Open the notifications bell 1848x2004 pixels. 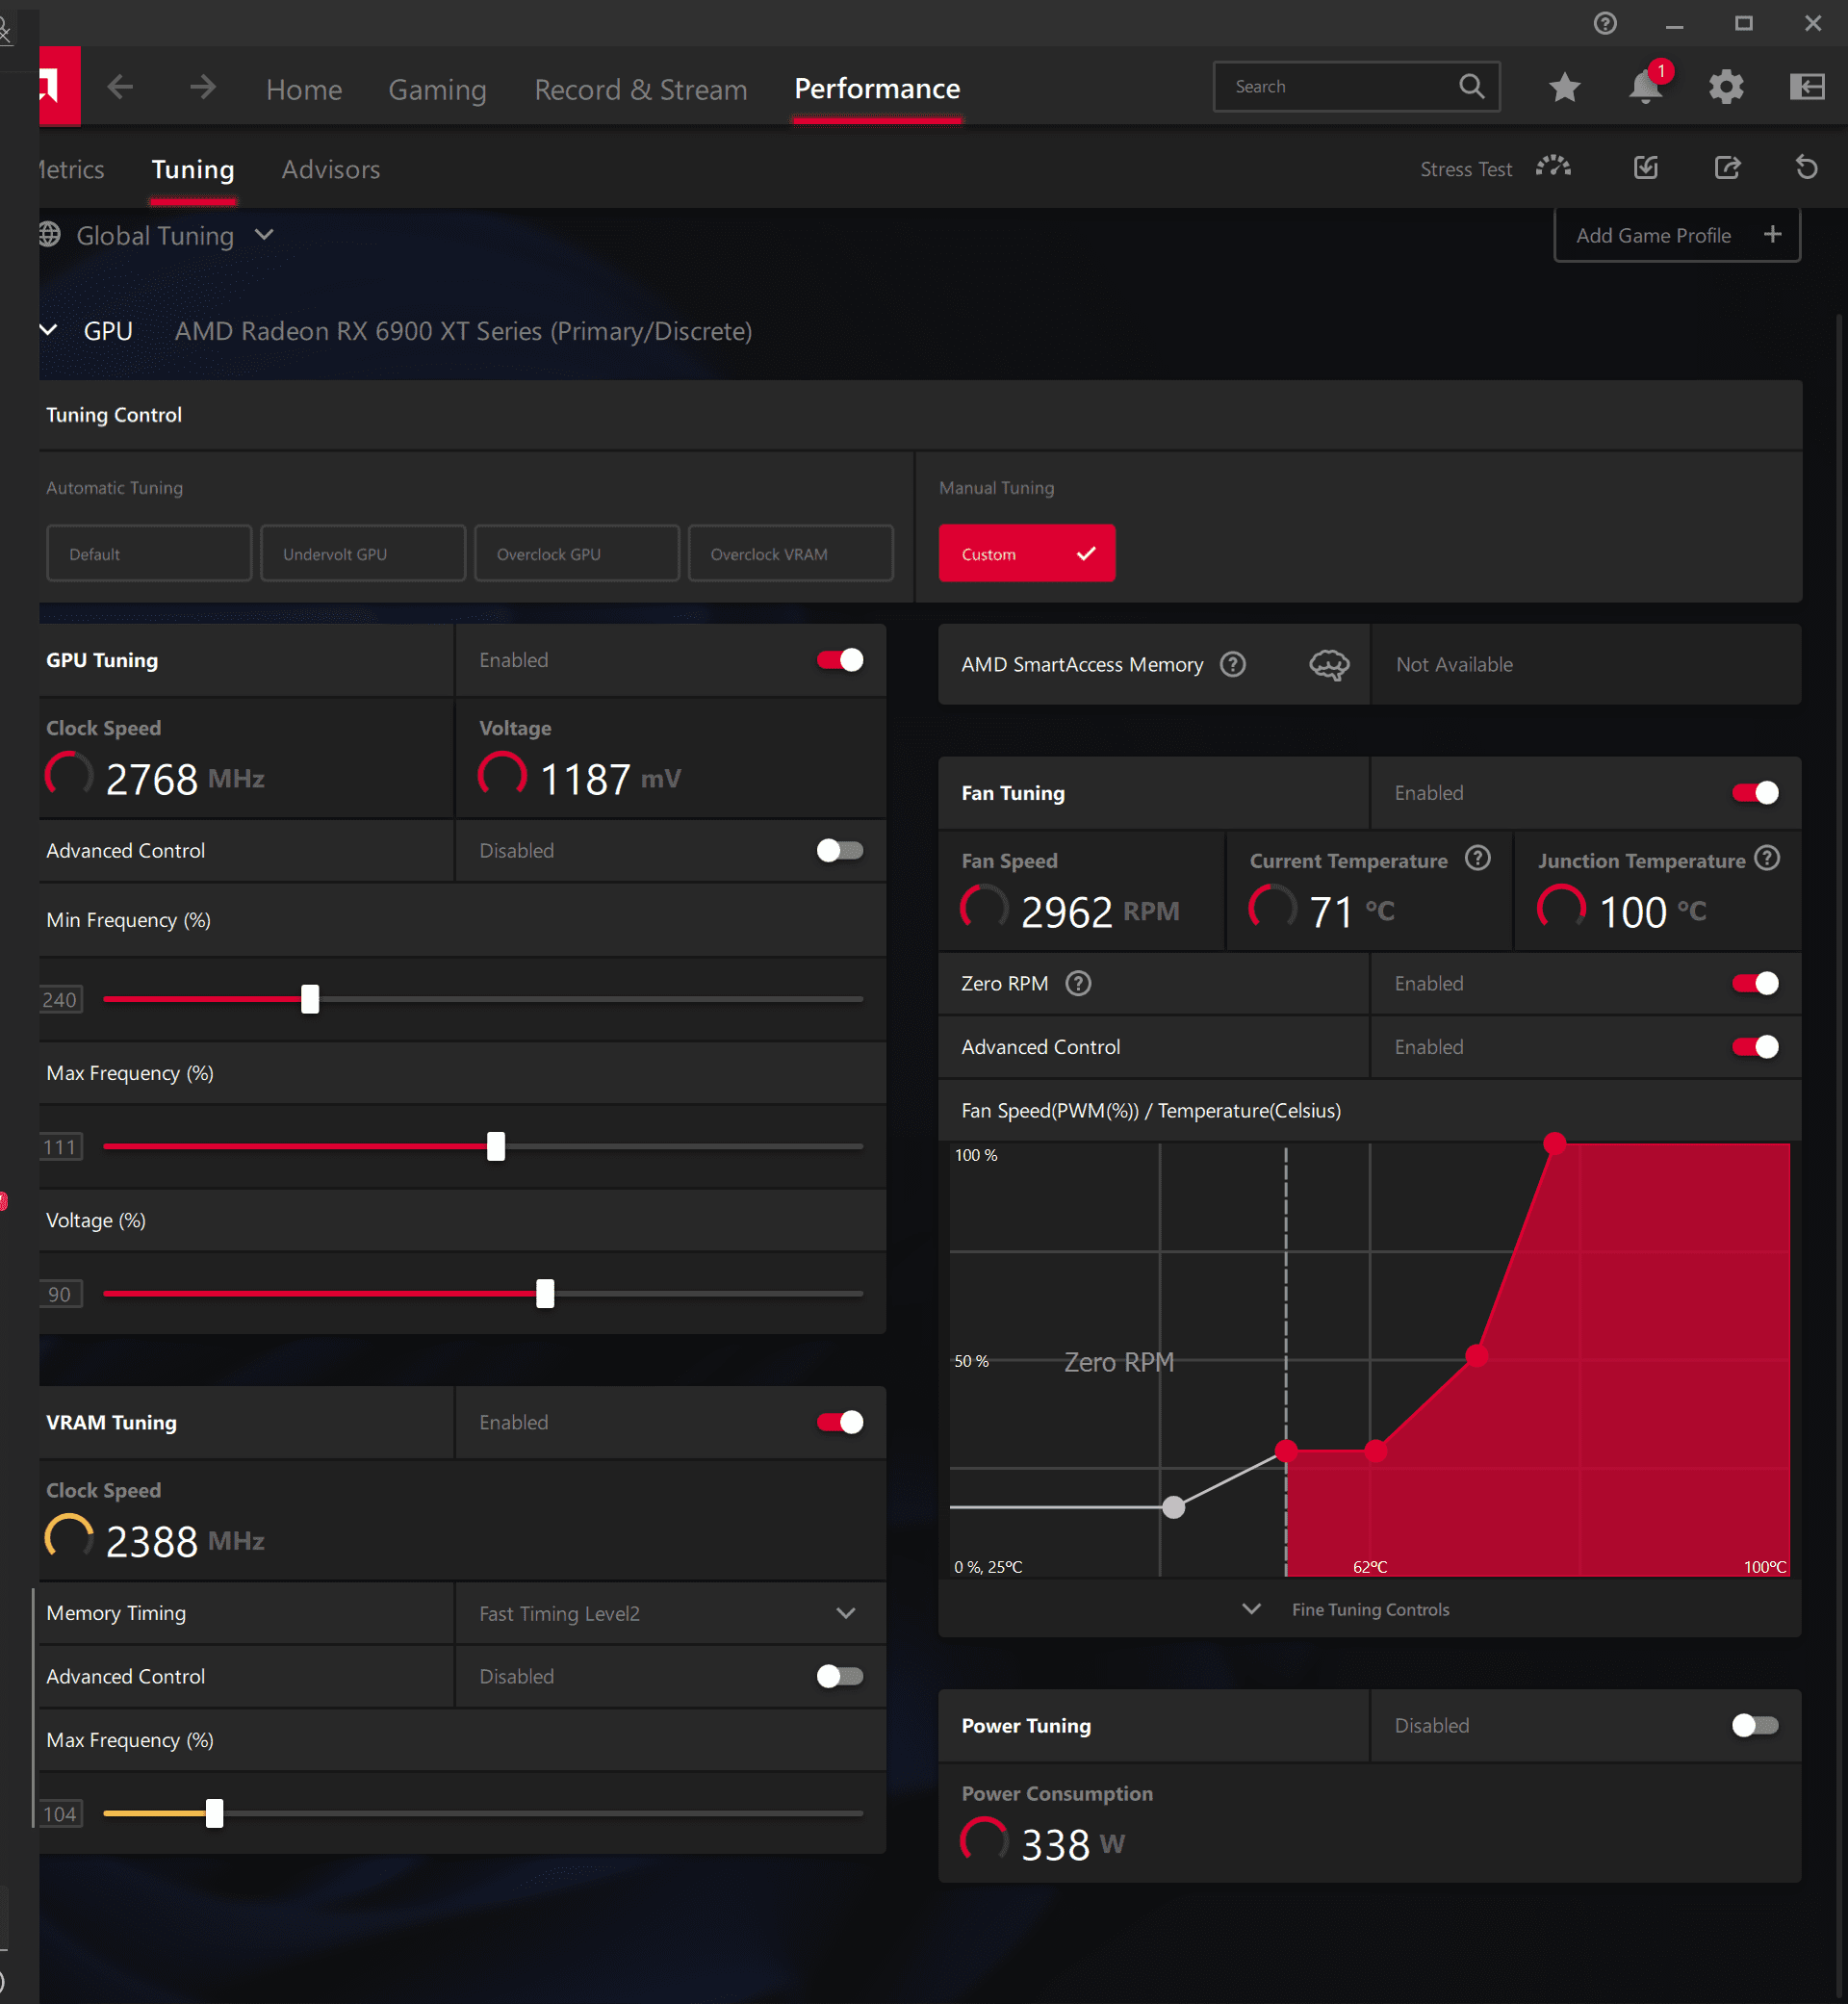point(1645,87)
